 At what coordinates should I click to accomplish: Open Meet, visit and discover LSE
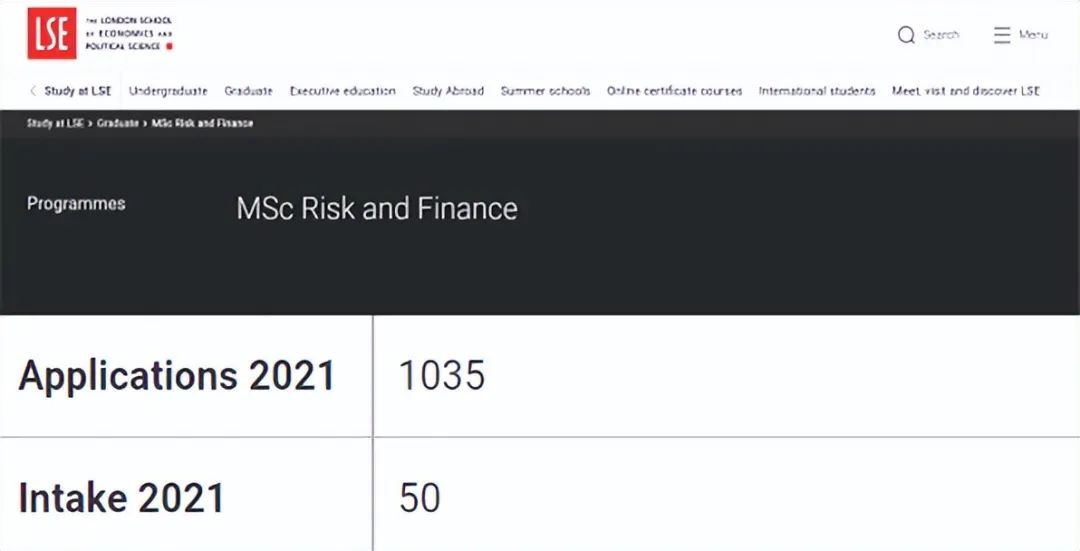966,91
